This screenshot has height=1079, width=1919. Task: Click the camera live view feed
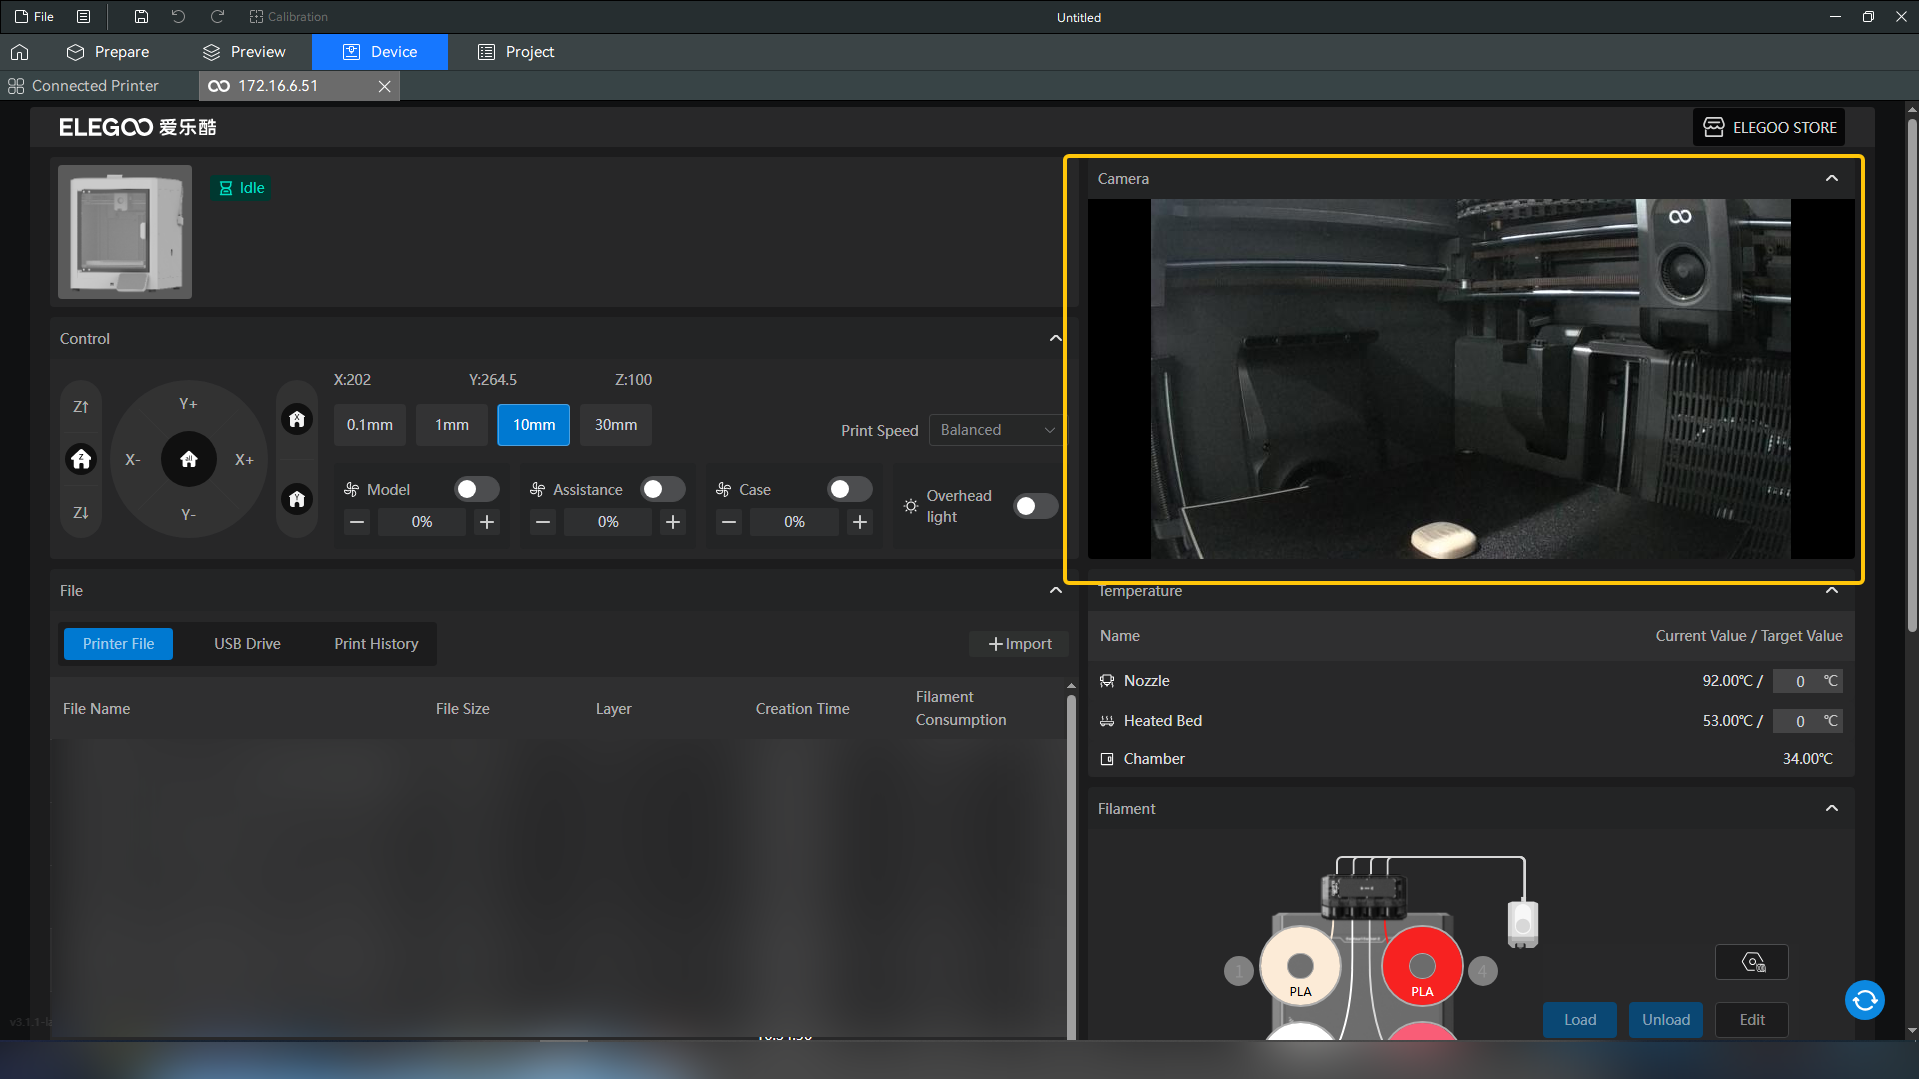[x=1470, y=379]
